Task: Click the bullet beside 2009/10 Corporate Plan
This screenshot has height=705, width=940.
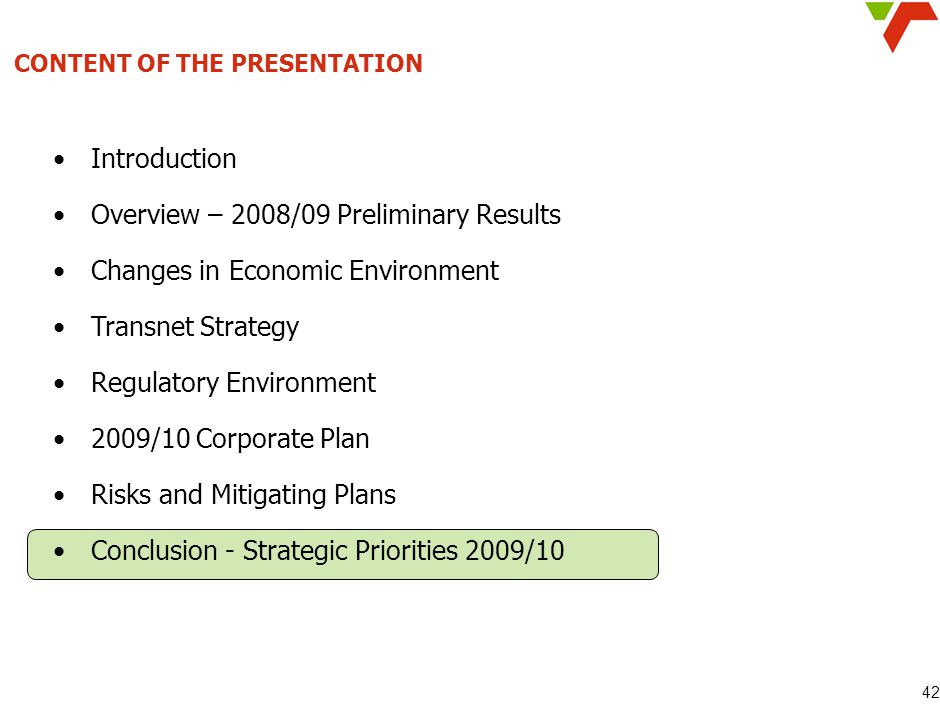Action: click(x=59, y=439)
